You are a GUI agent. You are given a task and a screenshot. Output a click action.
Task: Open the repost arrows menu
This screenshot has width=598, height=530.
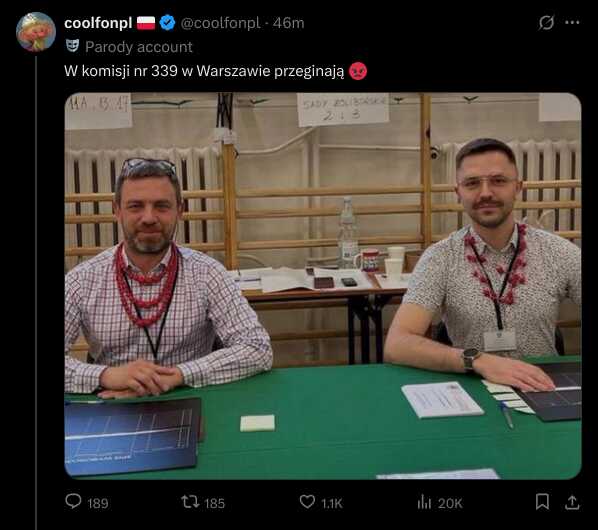[x=190, y=502]
